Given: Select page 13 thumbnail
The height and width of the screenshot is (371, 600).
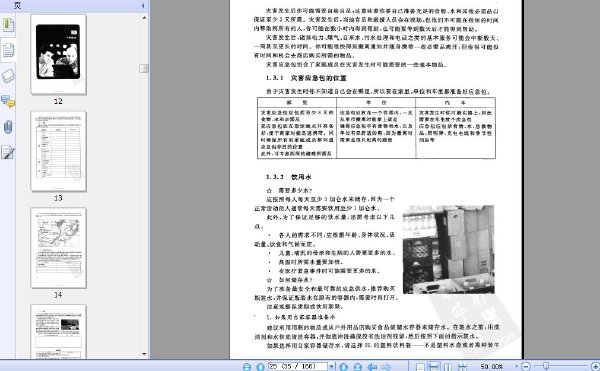Looking at the screenshot, I should [59, 151].
